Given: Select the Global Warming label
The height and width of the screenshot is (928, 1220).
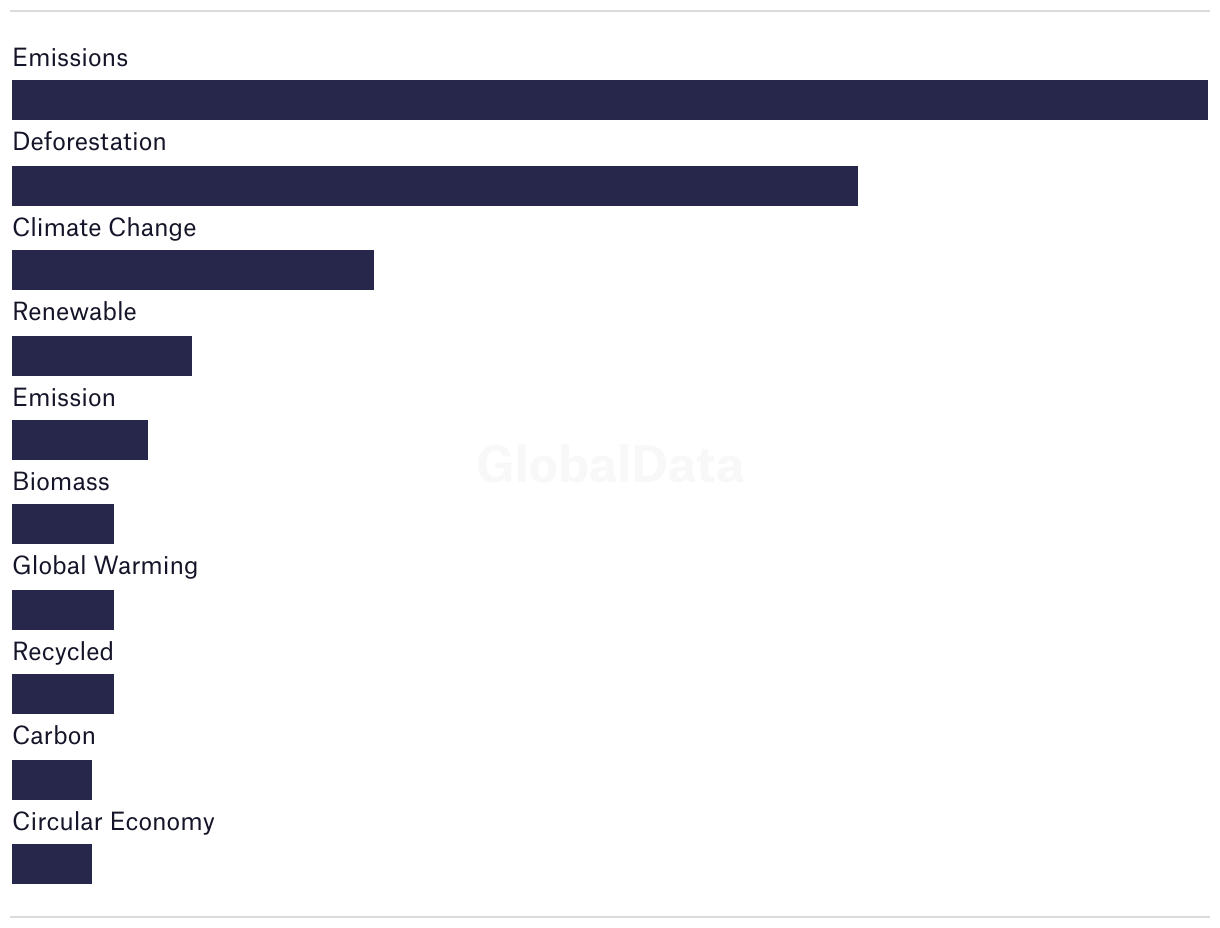Looking at the screenshot, I should pos(105,566).
